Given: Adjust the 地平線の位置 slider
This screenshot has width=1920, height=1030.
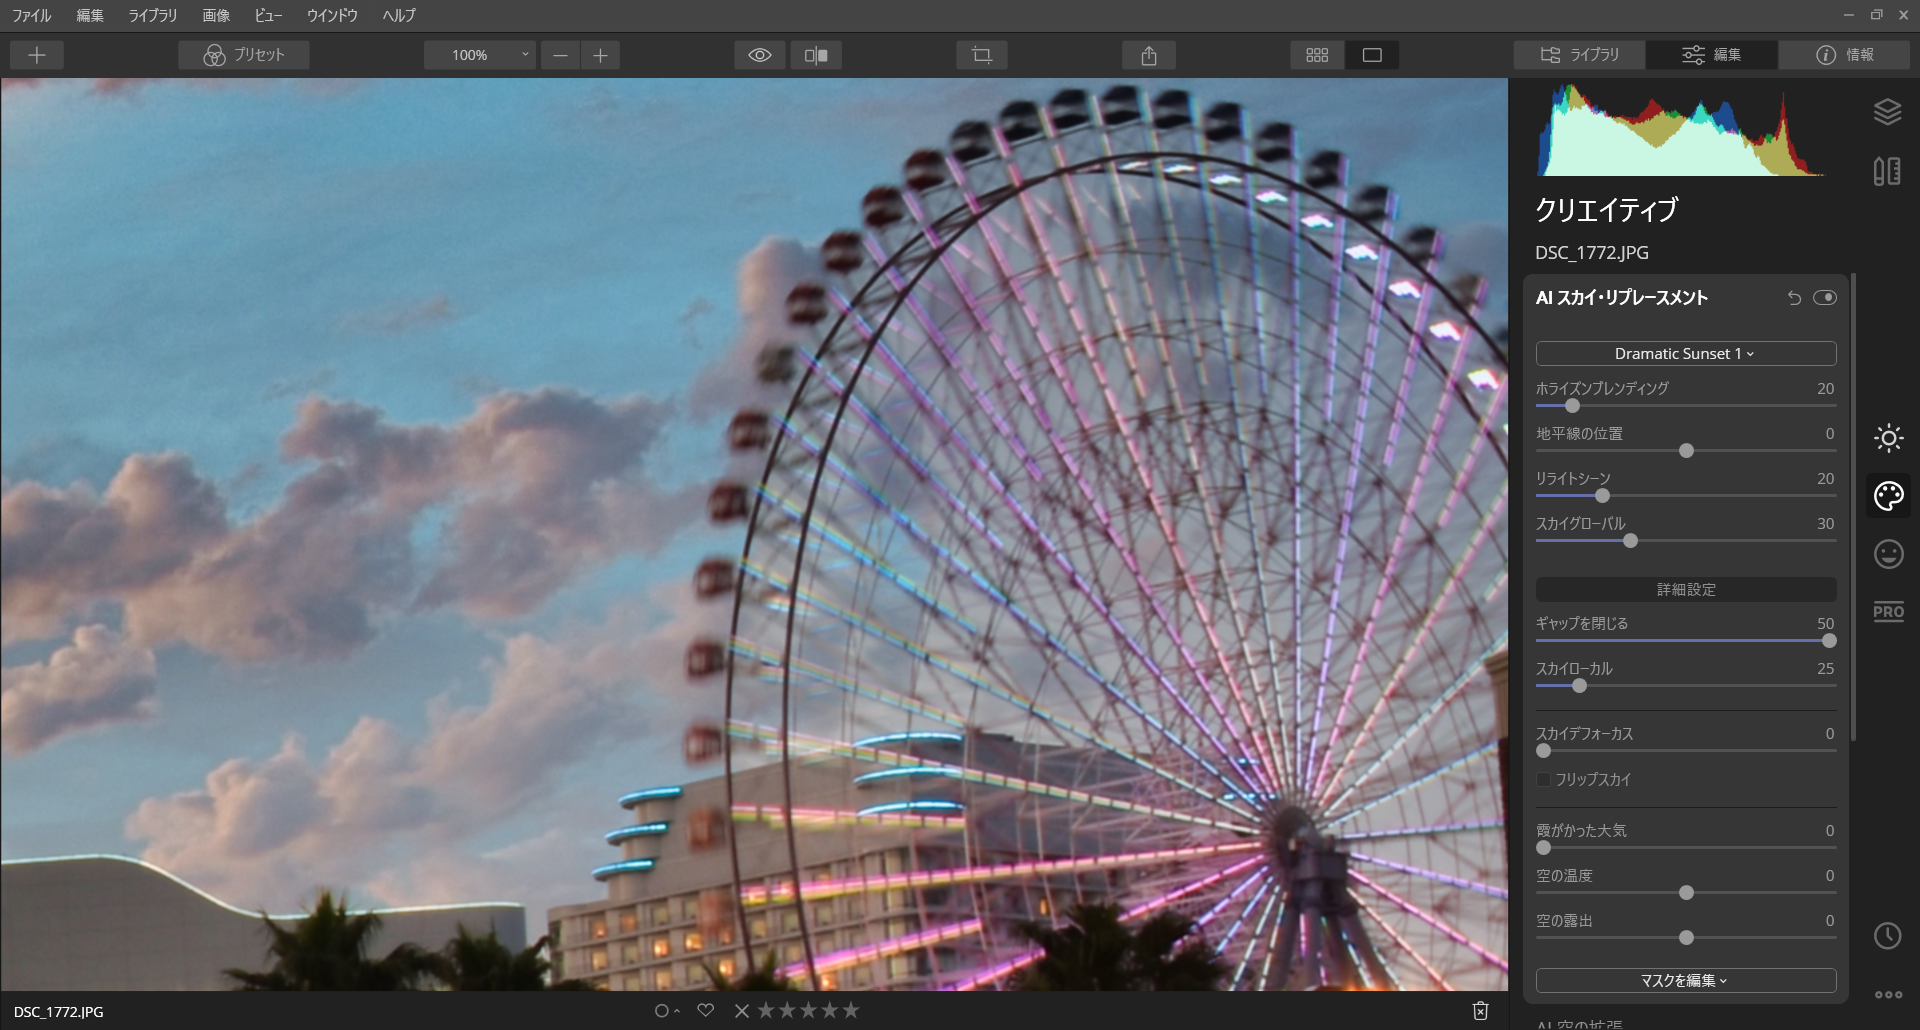Looking at the screenshot, I should 1686,451.
